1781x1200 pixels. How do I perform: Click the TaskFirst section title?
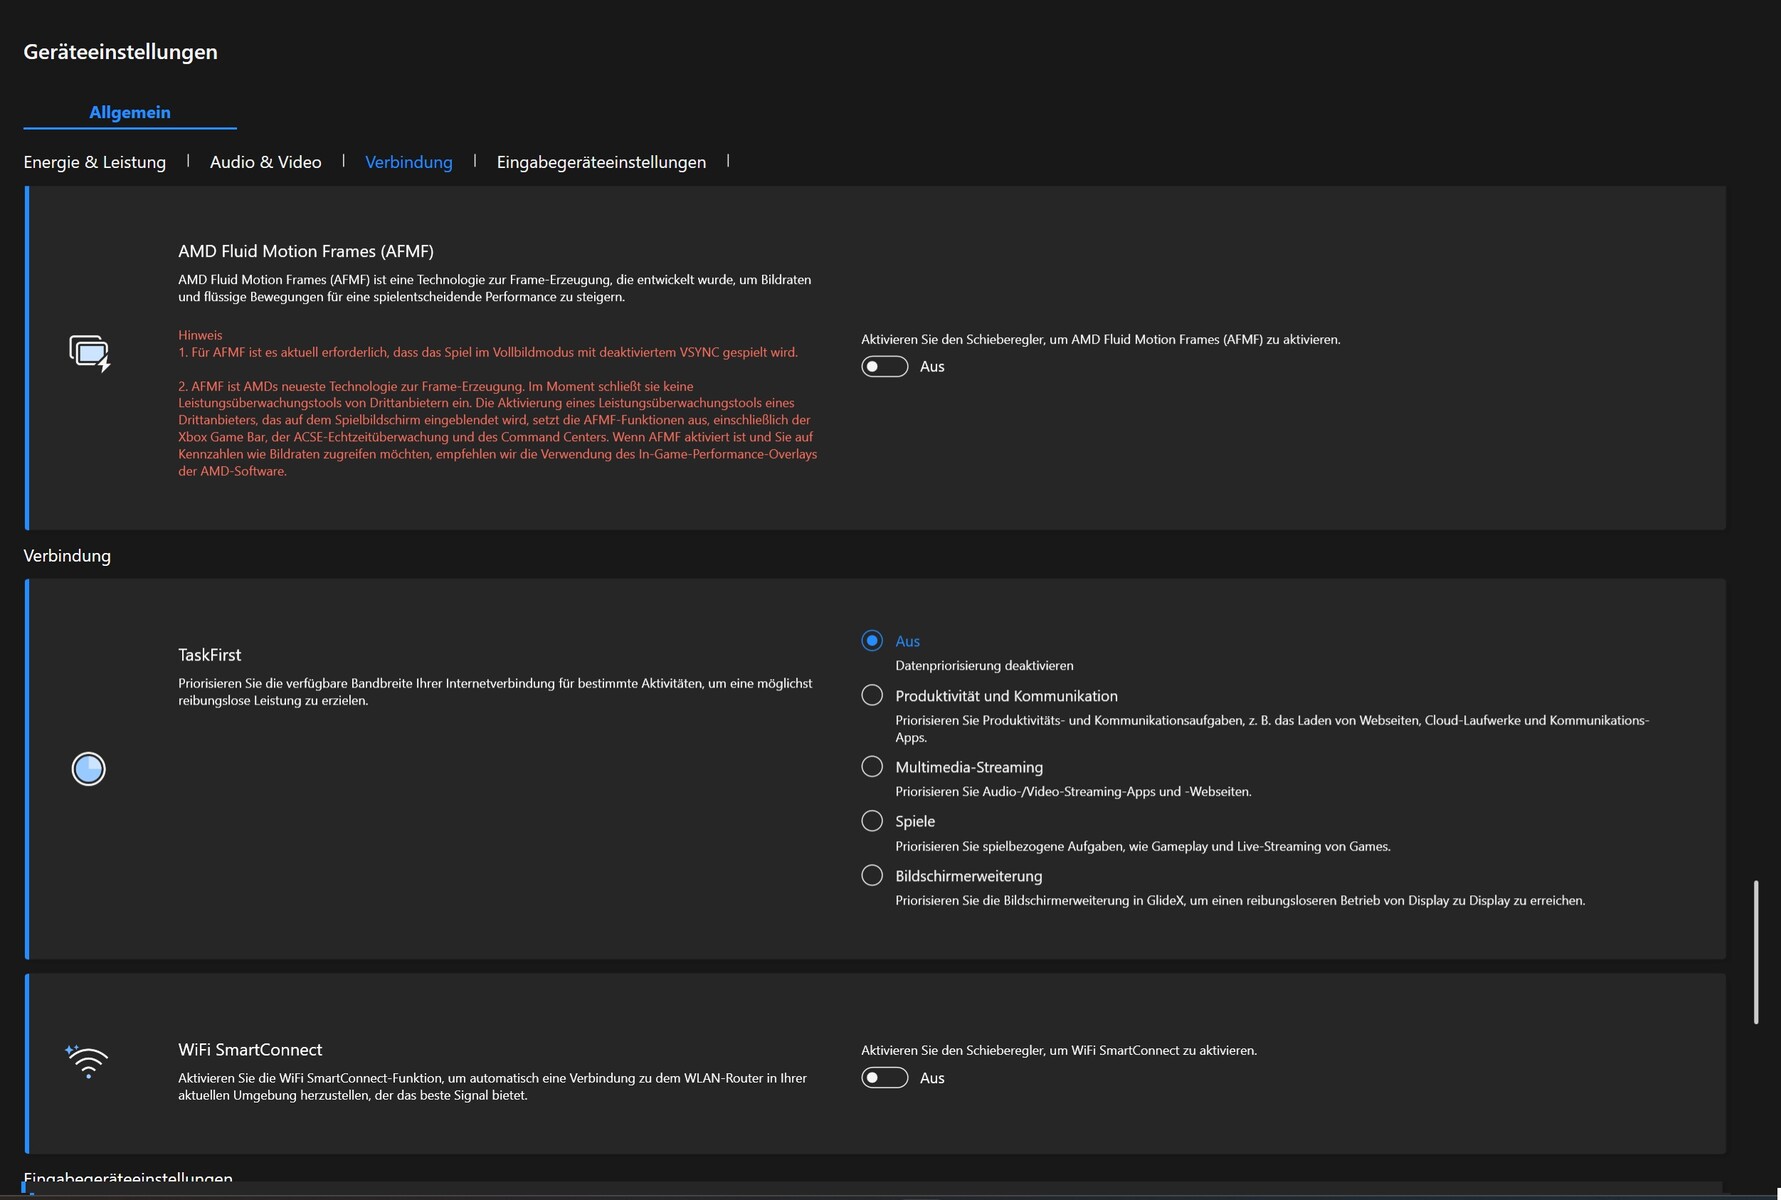pos(209,655)
